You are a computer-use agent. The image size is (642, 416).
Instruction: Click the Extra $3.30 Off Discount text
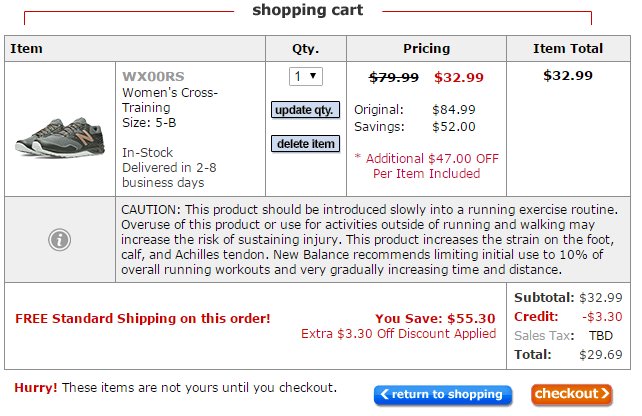click(398, 333)
